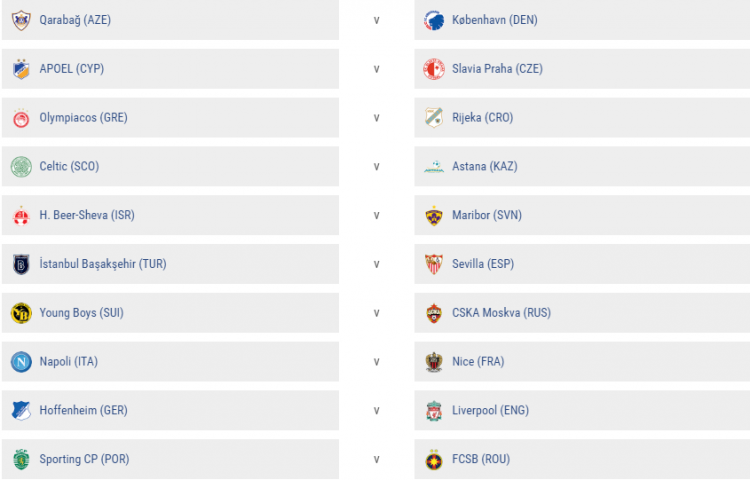
Task: Click the Slavia Praha club crest
Action: pos(434,69)
